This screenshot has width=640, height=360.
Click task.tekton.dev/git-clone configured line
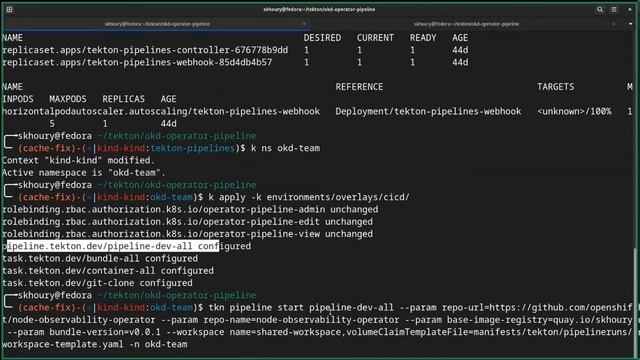[97, 283]
